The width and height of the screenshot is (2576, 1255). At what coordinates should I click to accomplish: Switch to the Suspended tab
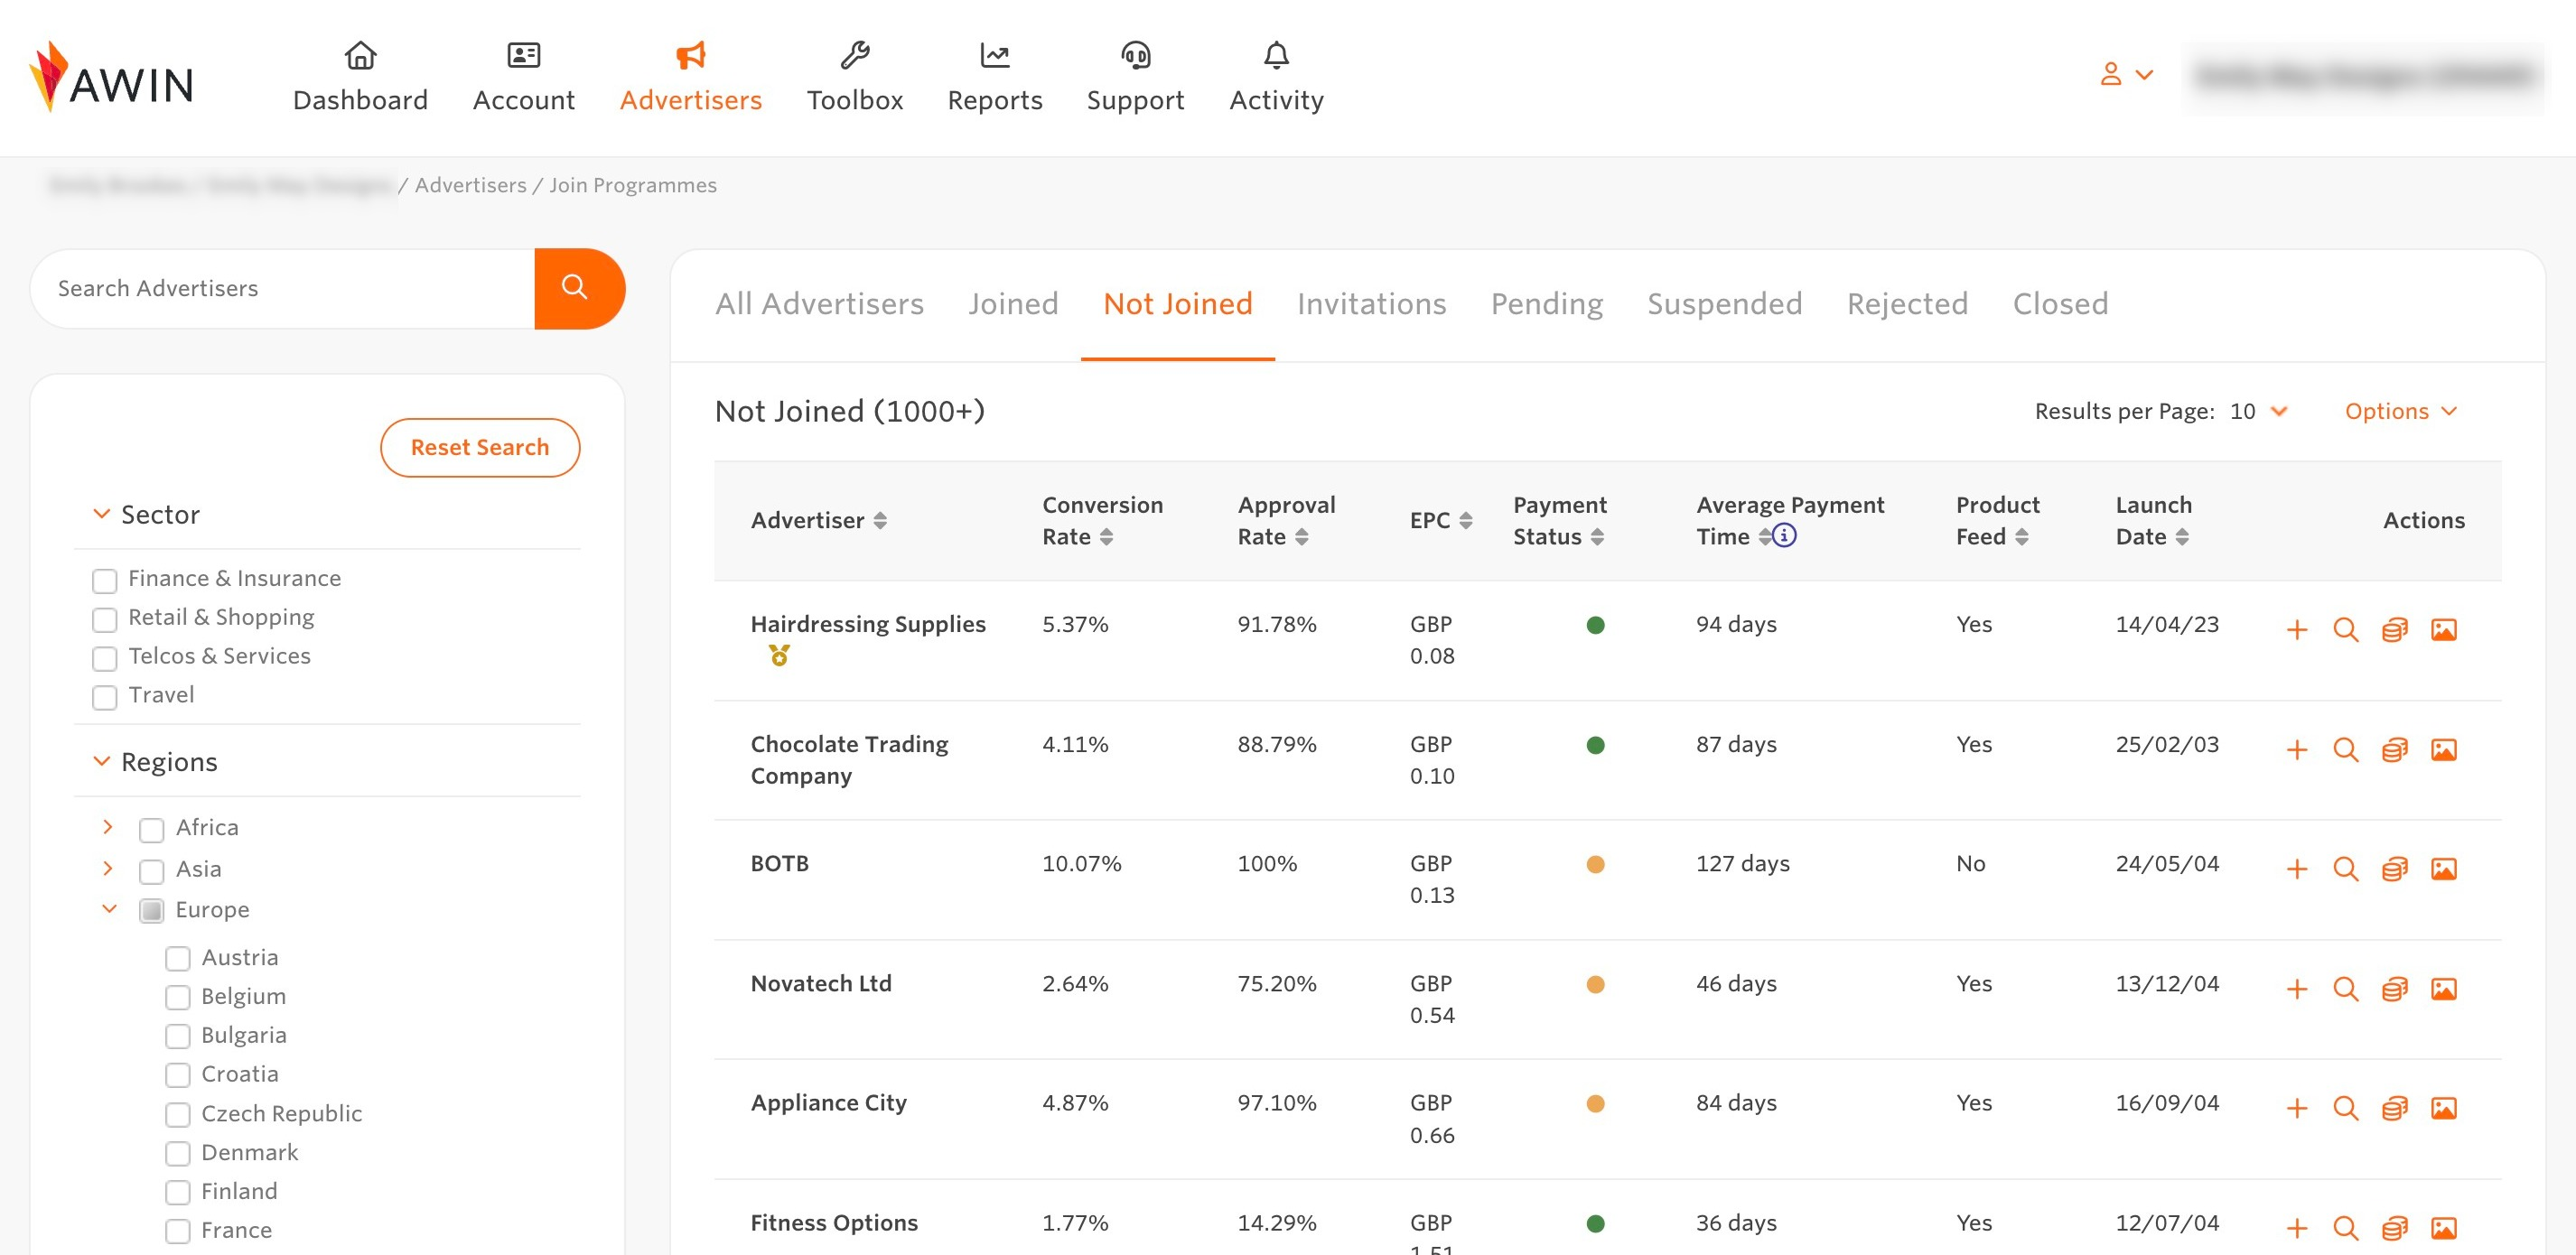coord(1724,303)
